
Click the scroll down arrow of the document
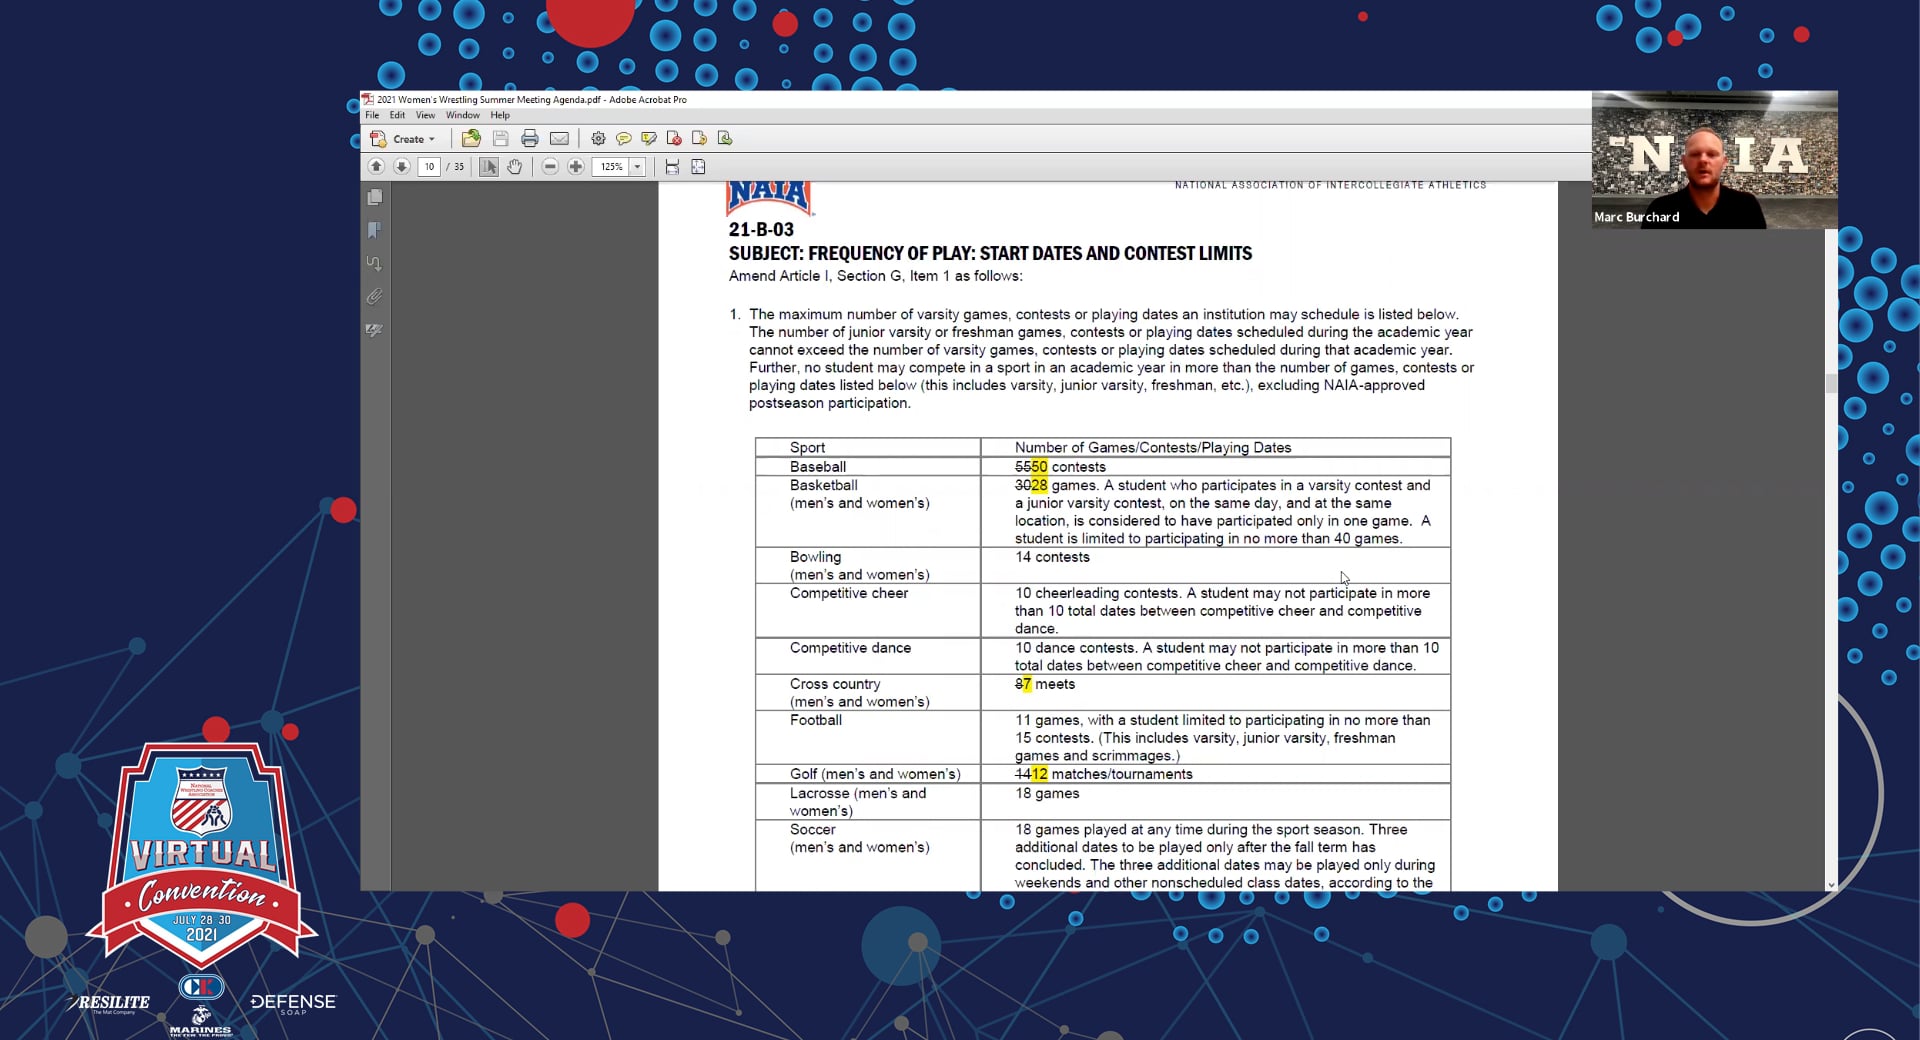pos(1831,885)
